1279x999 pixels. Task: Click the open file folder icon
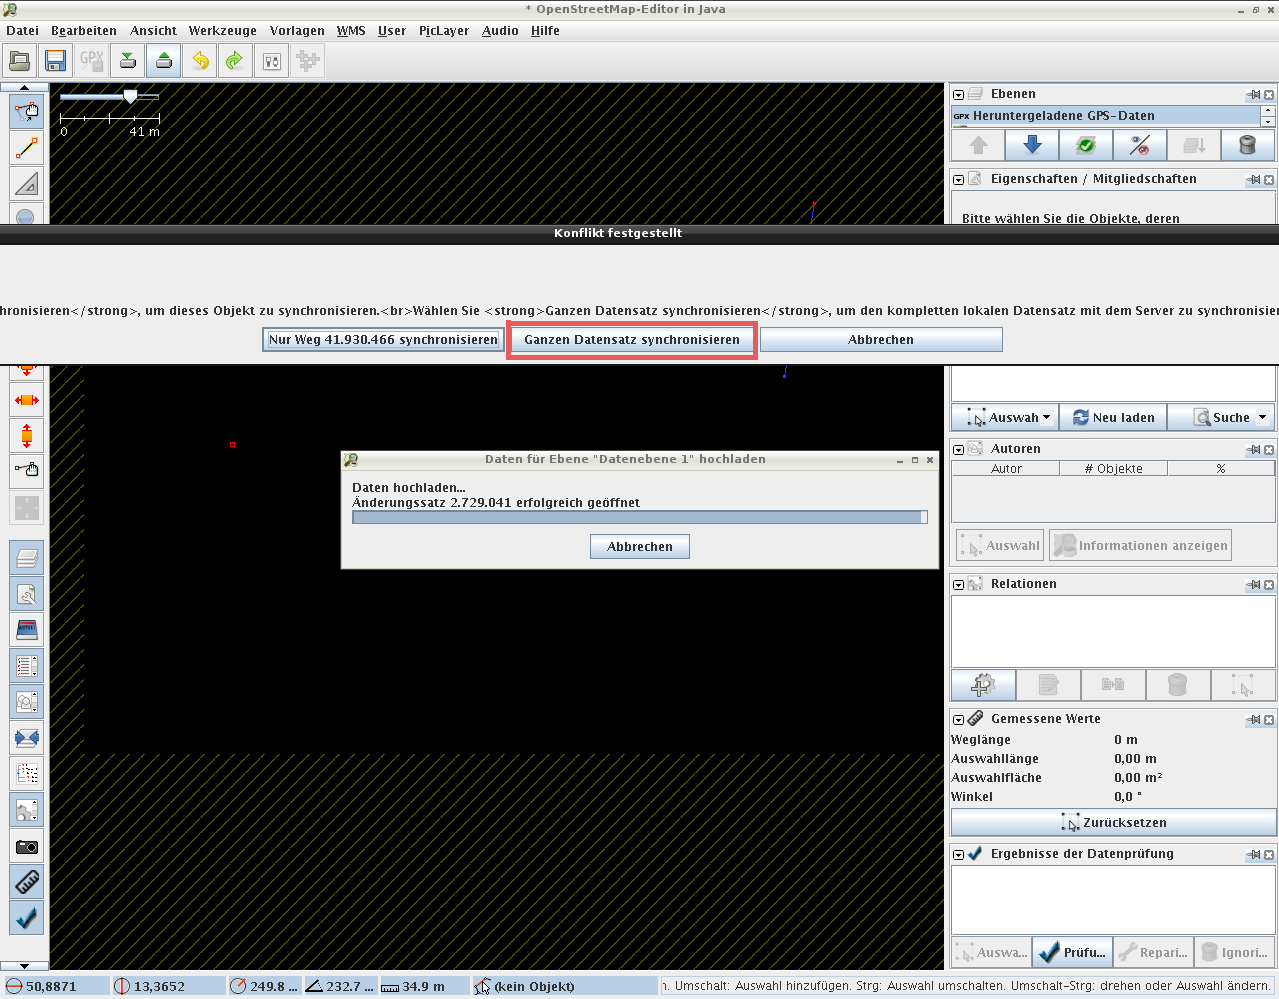[20, 61]
